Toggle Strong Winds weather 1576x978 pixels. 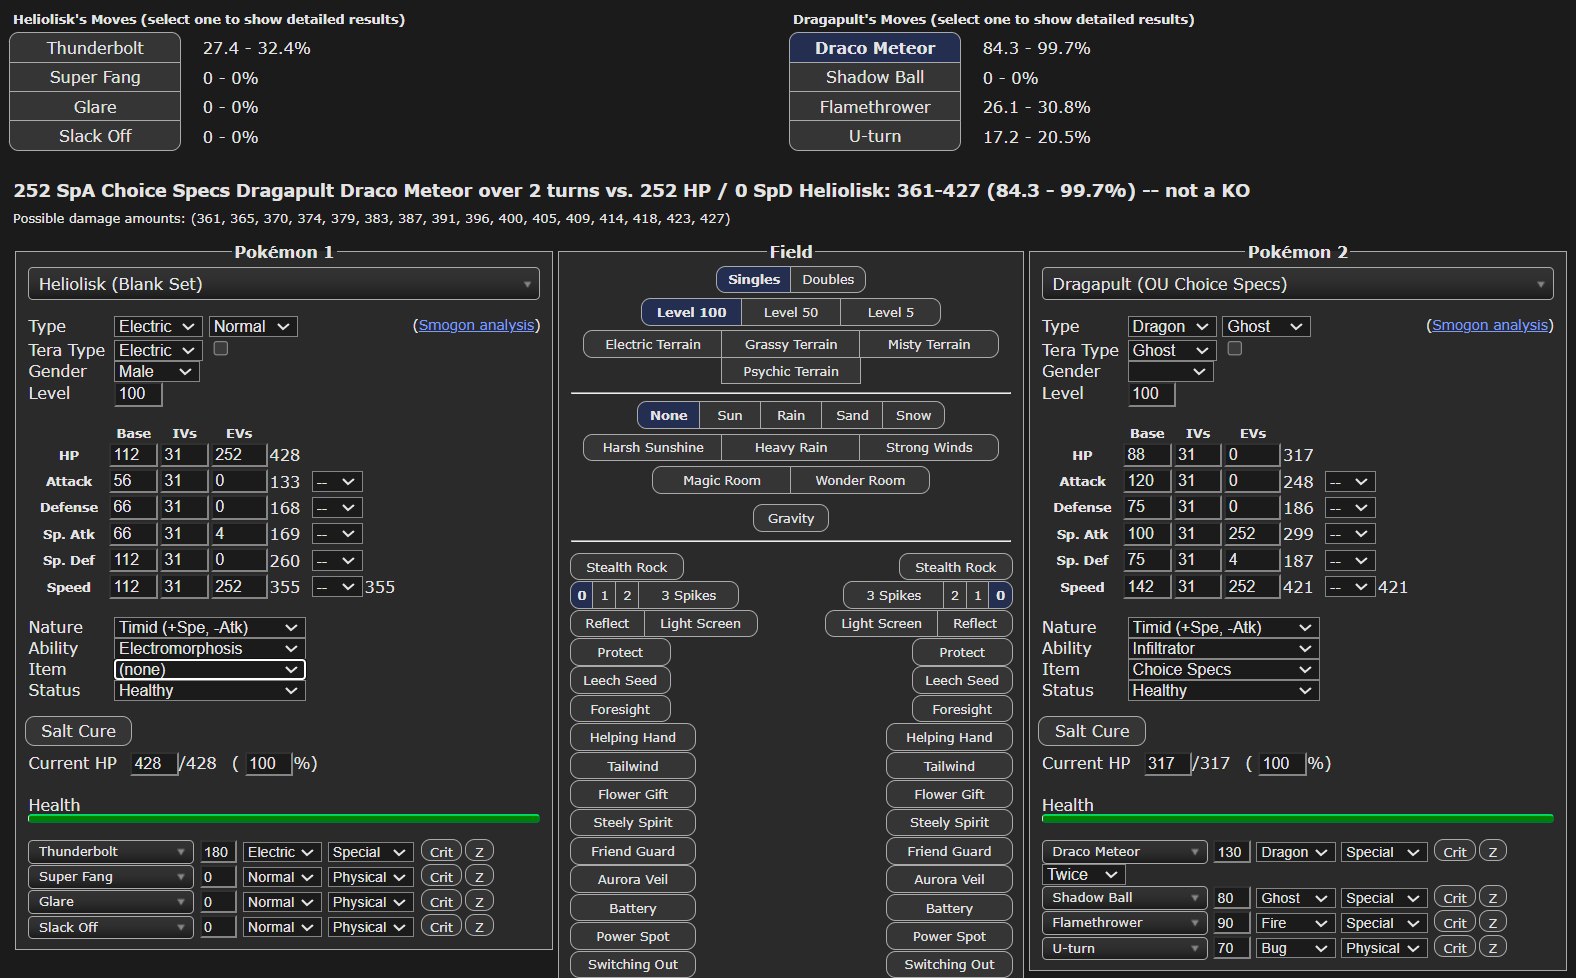pos(929,447)
